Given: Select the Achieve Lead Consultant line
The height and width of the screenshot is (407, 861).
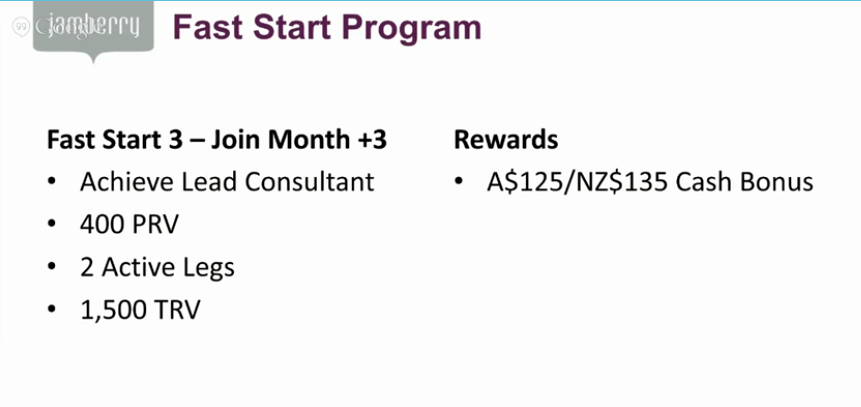Looking at the screenshot, I should (227, 182).
